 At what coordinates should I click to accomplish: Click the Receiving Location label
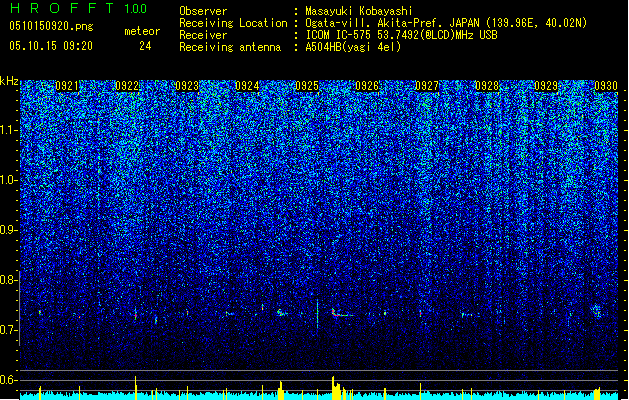click(x=233, y=23)
